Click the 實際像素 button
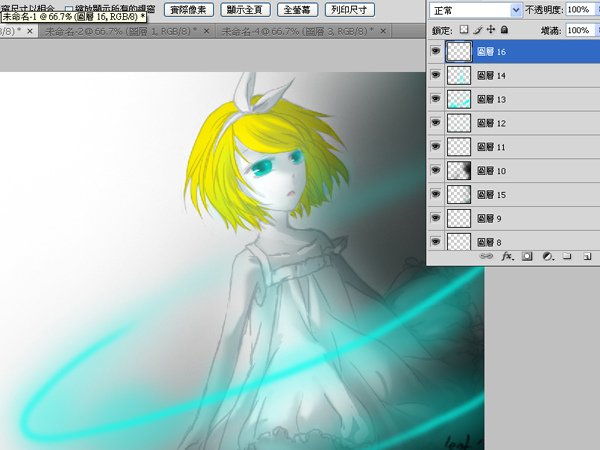Screen dimensions: 600x450 [188, 10]
